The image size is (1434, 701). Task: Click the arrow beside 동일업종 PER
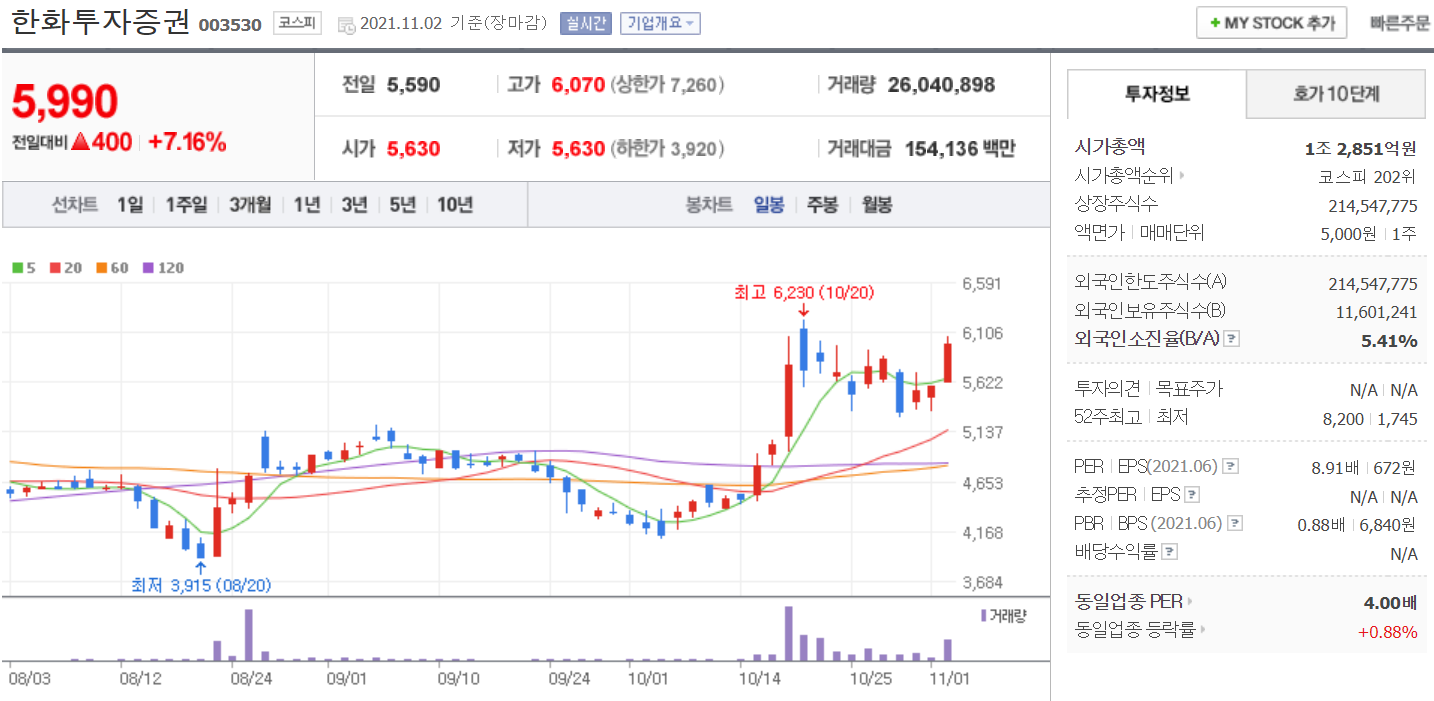(1189, 602)
